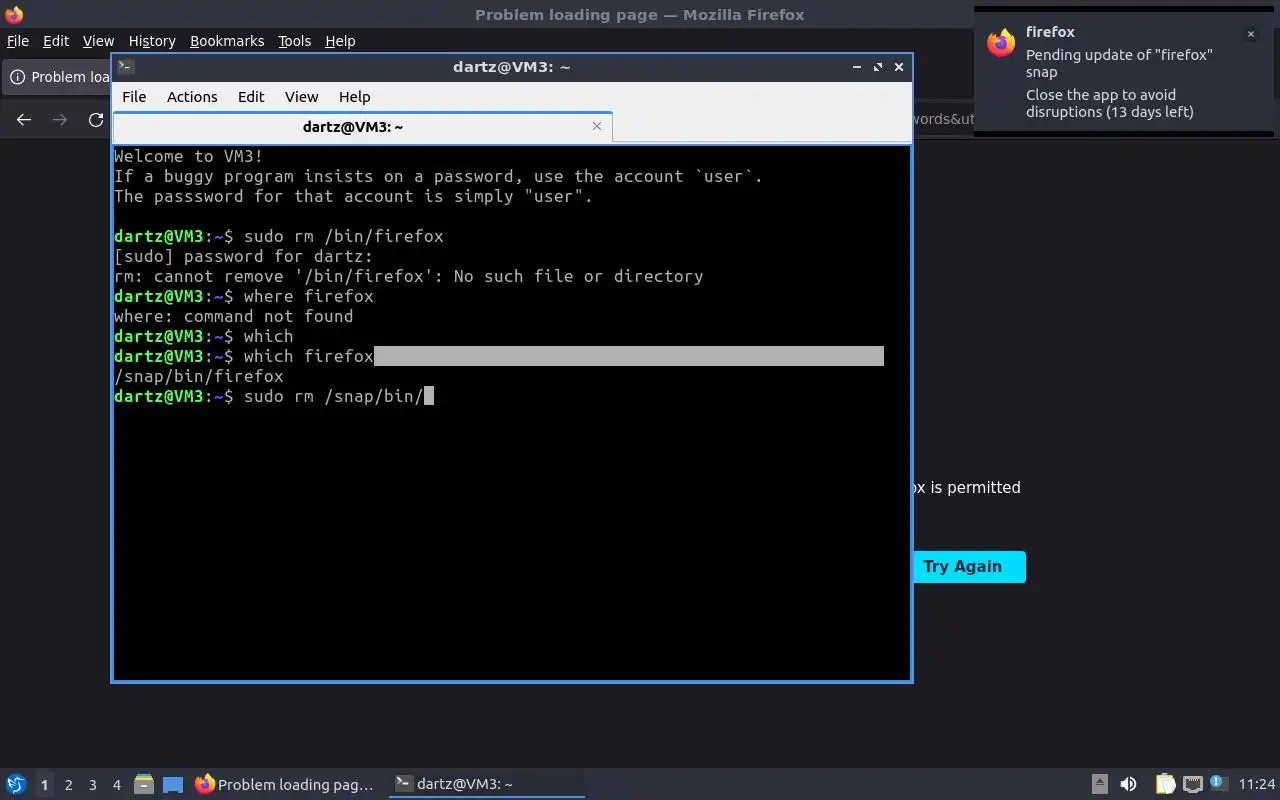The width and height of the screenshot is (1280, 800).
Task: Click 'Pending update of "firefox" snap' notification text
Action: click(1119, 63)
